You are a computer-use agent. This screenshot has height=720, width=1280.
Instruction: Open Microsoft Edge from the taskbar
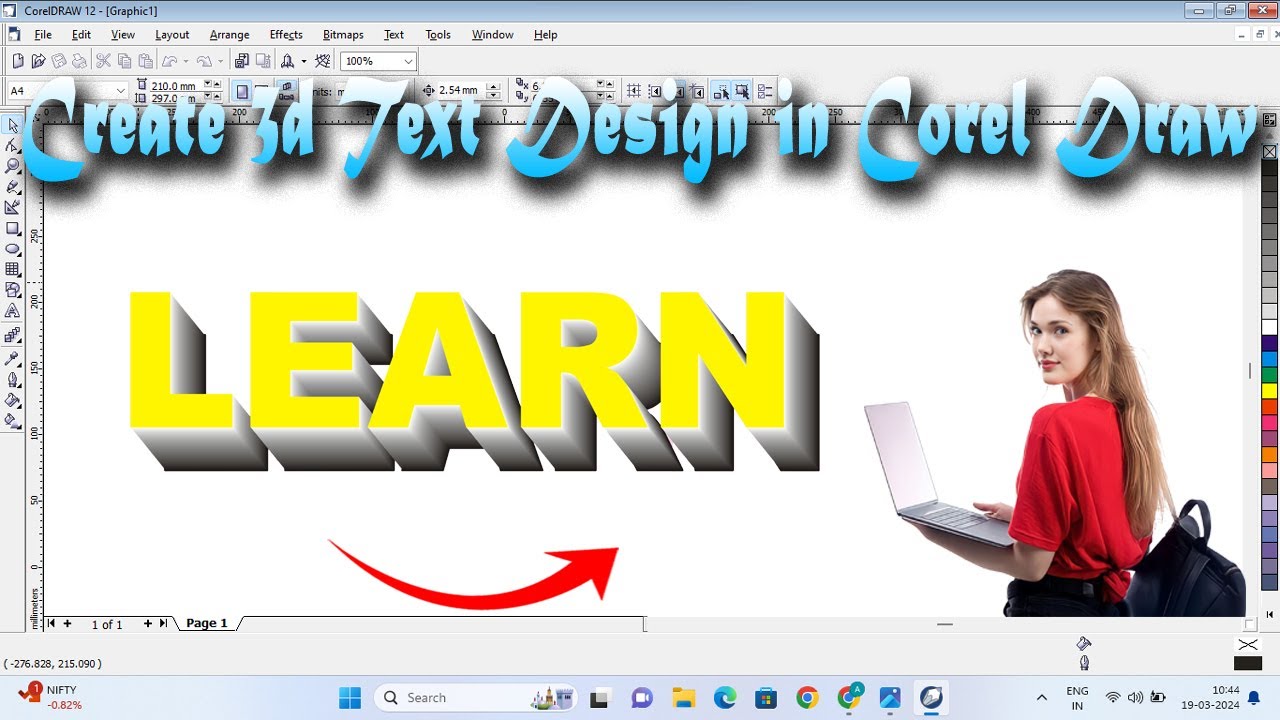[x=725, y=697]
